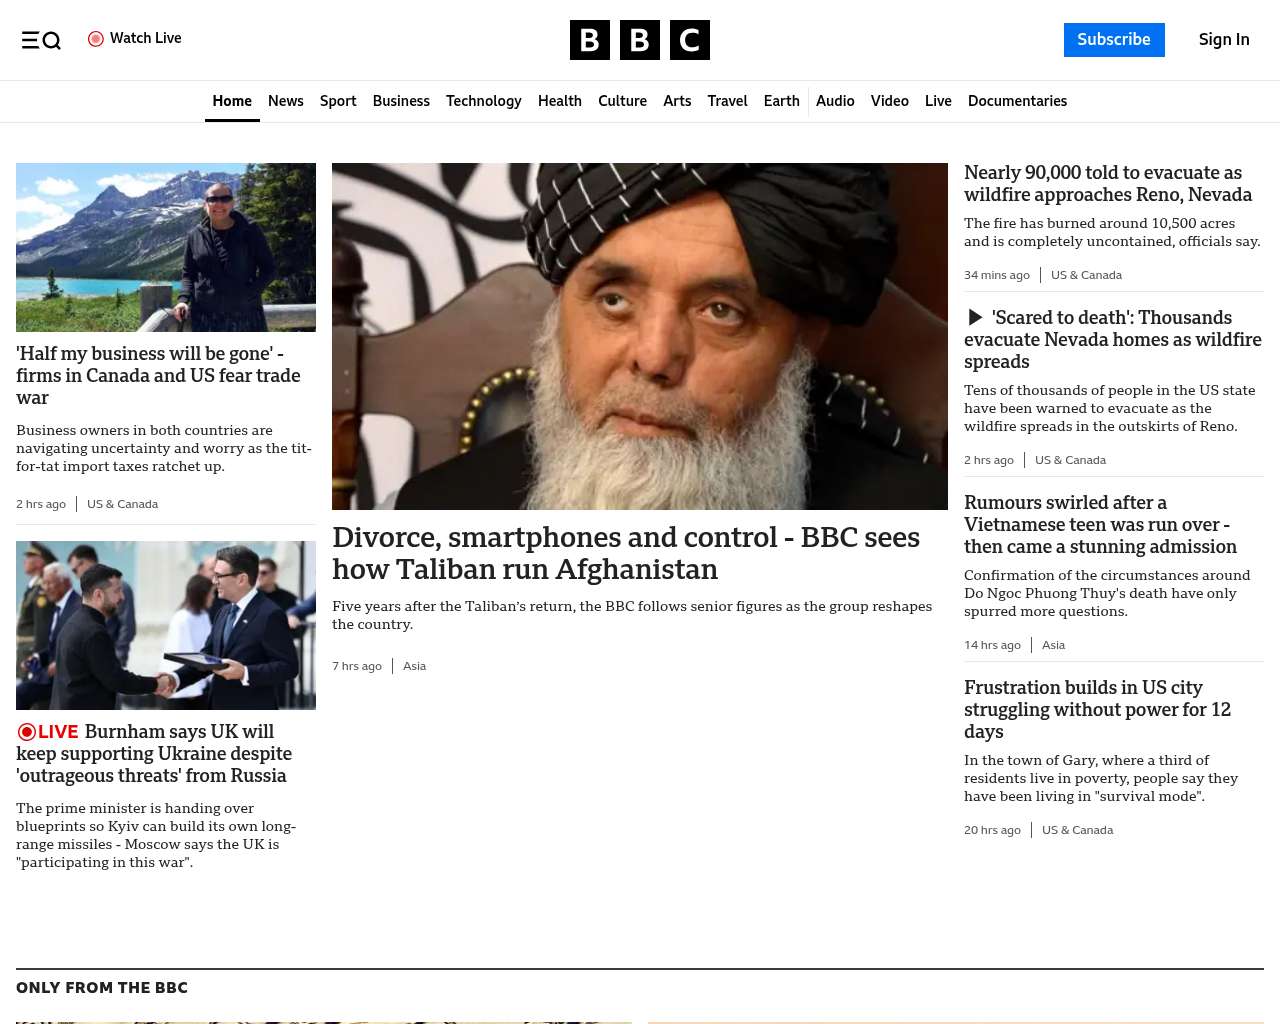This screenshot has height=1024, width=1280.
Task: Click the 'Tens of thousands of people' summary
Action: click(1109, 408)
